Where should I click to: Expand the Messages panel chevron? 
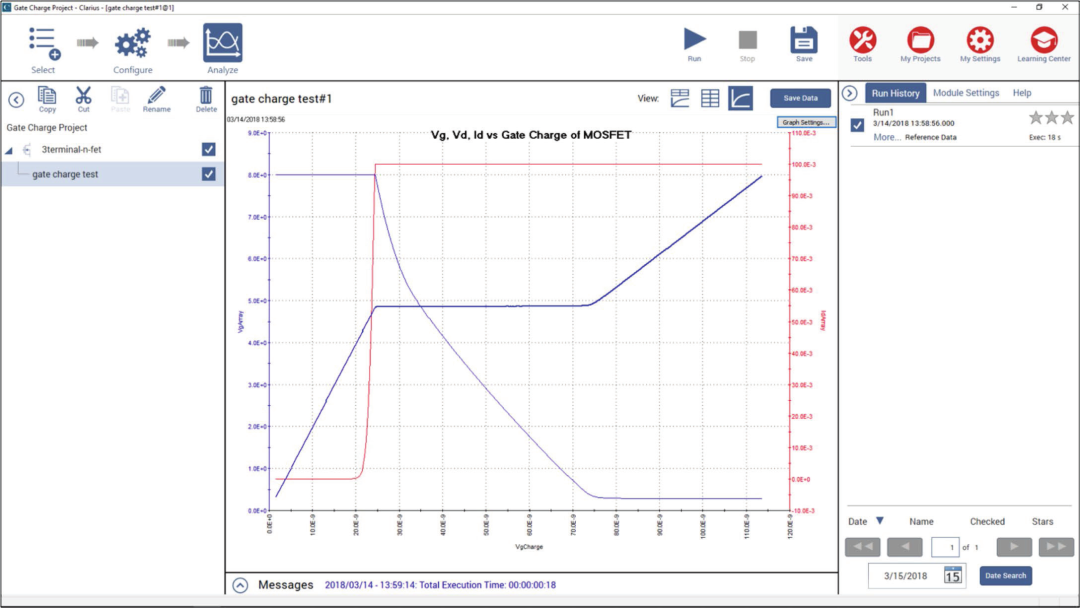click(x=240, y=585)
